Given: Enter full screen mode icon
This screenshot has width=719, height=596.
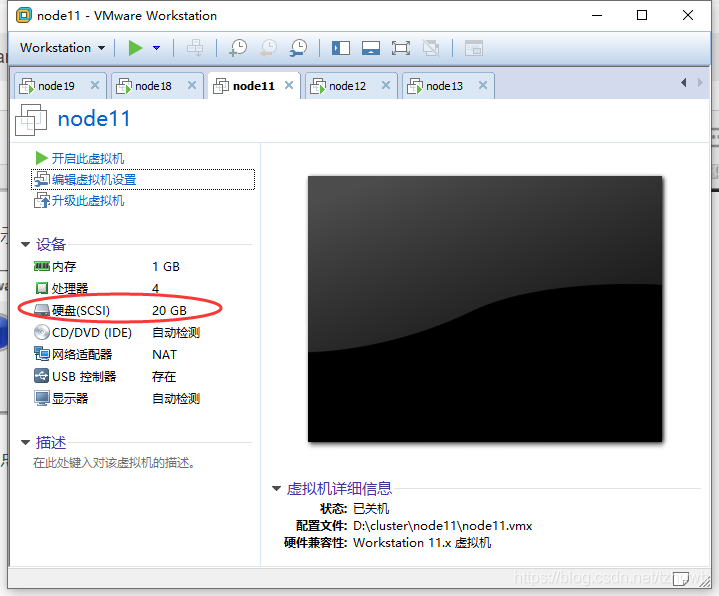Looking at the screenshot, I should tap(401, 48).
